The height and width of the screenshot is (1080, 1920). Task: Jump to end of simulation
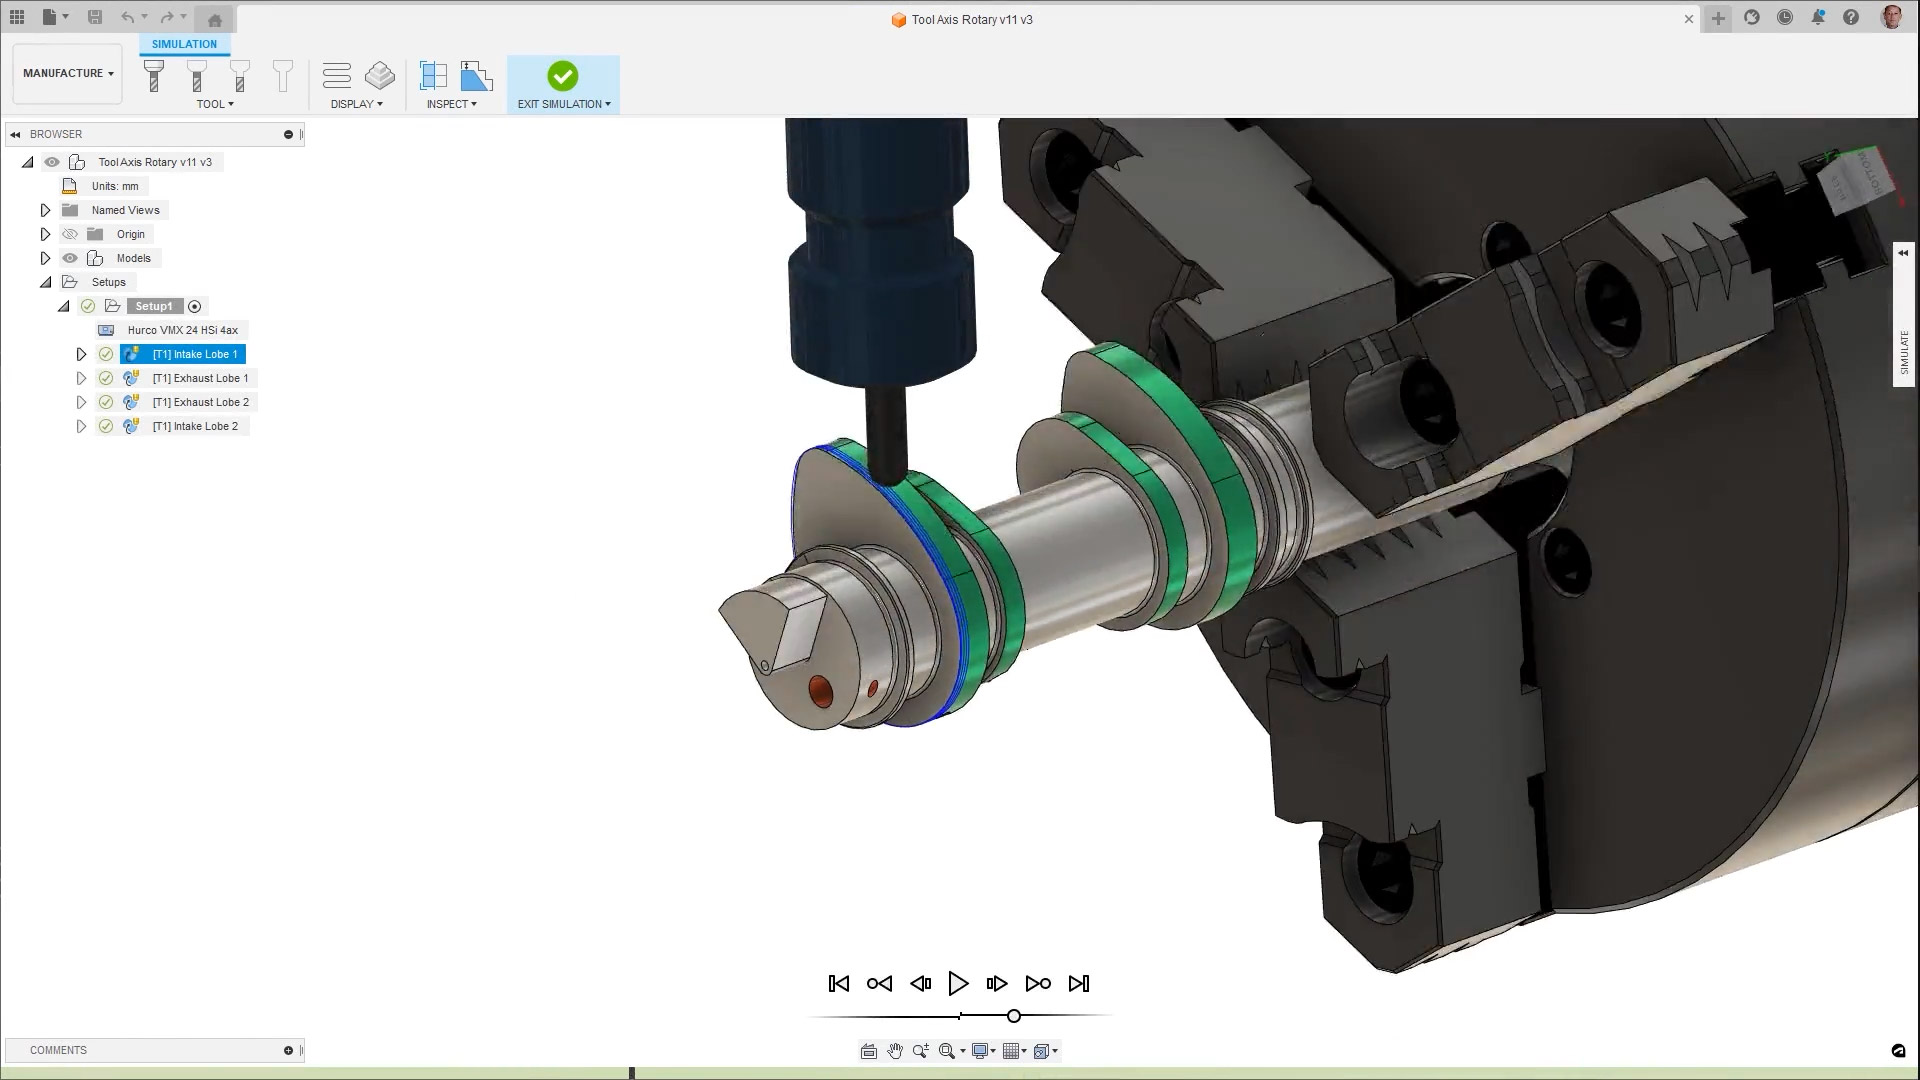pyautogui.click(x=1078, y=984)
